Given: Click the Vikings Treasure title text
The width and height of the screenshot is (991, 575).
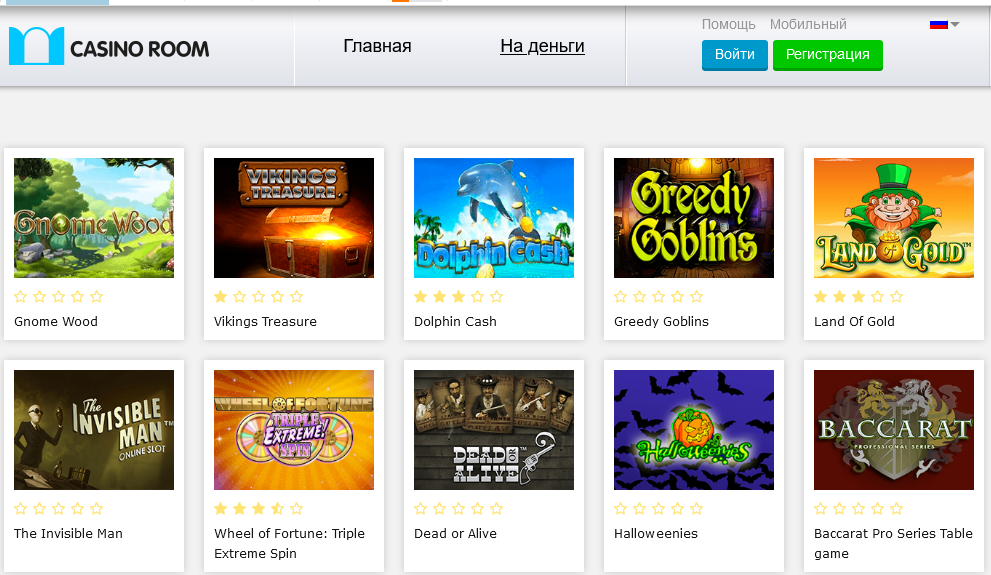Looking at the screenshot, I should coord(265,322).
